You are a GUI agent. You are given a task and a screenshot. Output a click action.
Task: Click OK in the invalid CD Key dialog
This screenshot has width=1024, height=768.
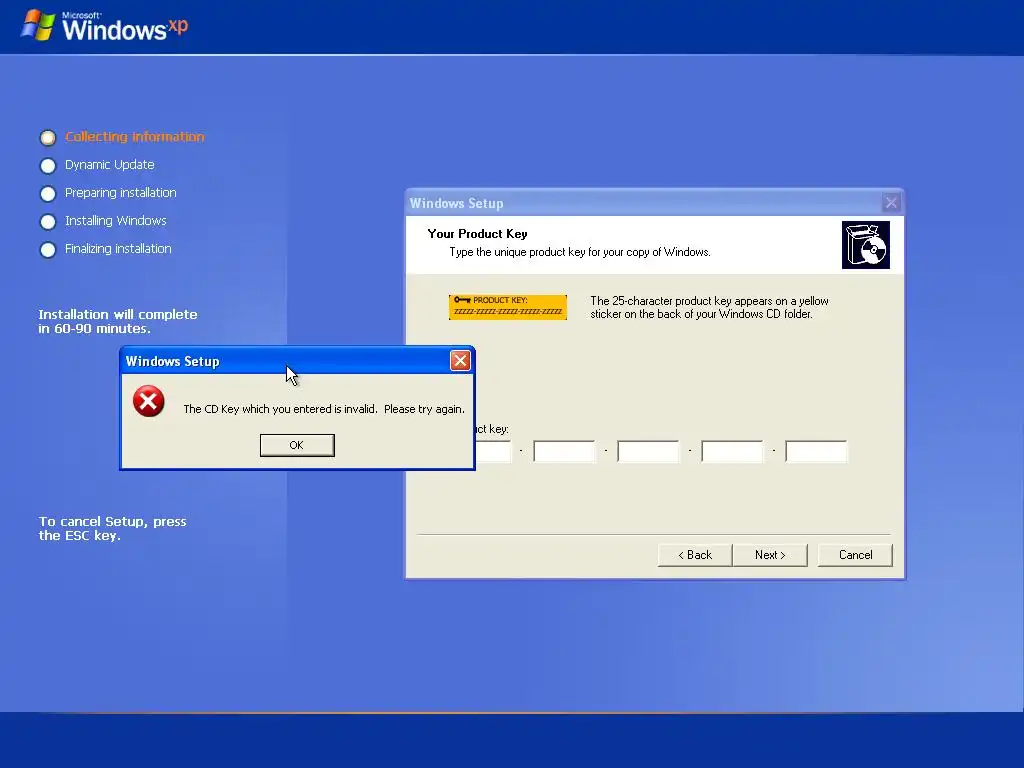(x=297, y=445)
